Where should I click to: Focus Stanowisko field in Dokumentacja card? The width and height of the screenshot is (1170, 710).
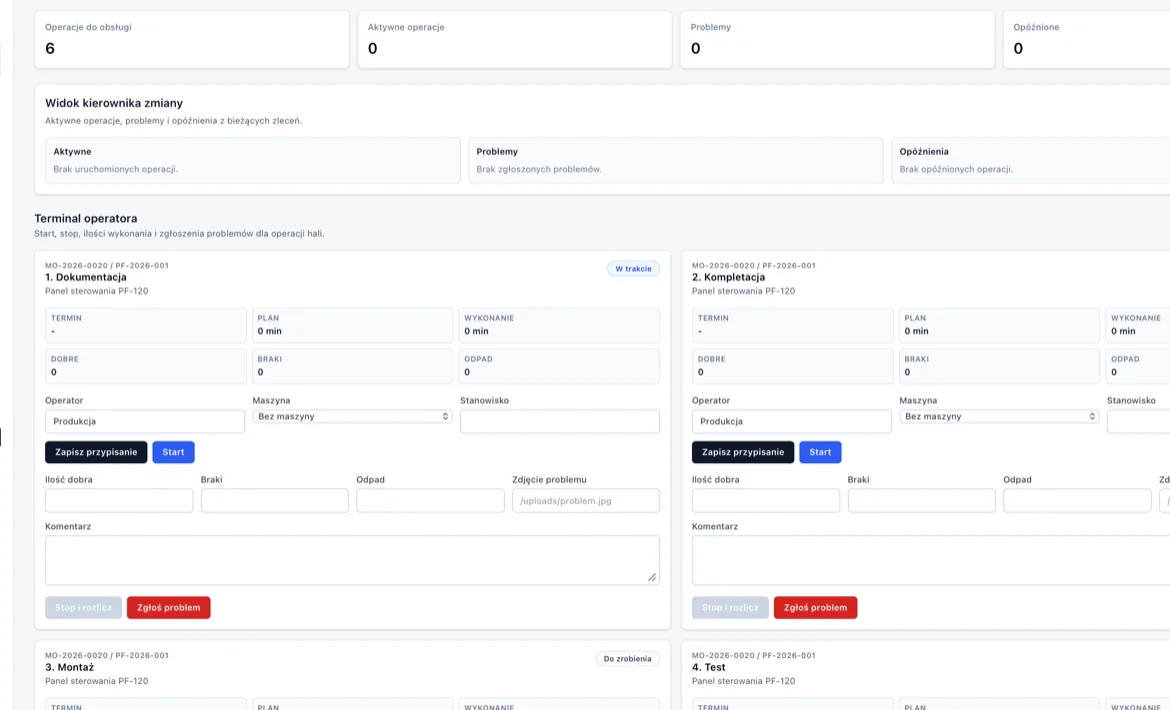click(x=560, y=421)
